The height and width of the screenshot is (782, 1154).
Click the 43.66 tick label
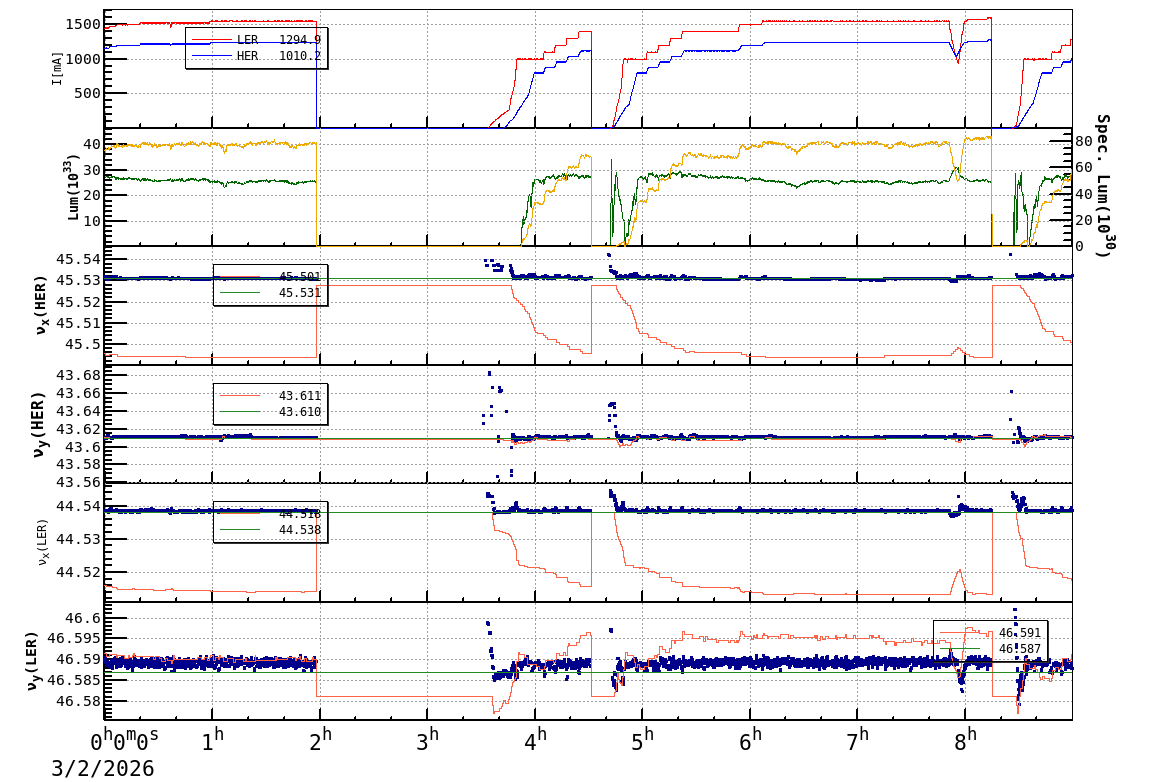tap(79, 394)
